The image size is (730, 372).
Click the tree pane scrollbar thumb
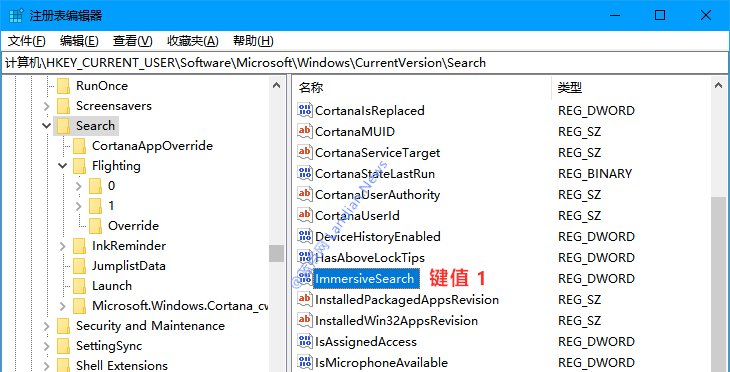(x=276, y=254)
